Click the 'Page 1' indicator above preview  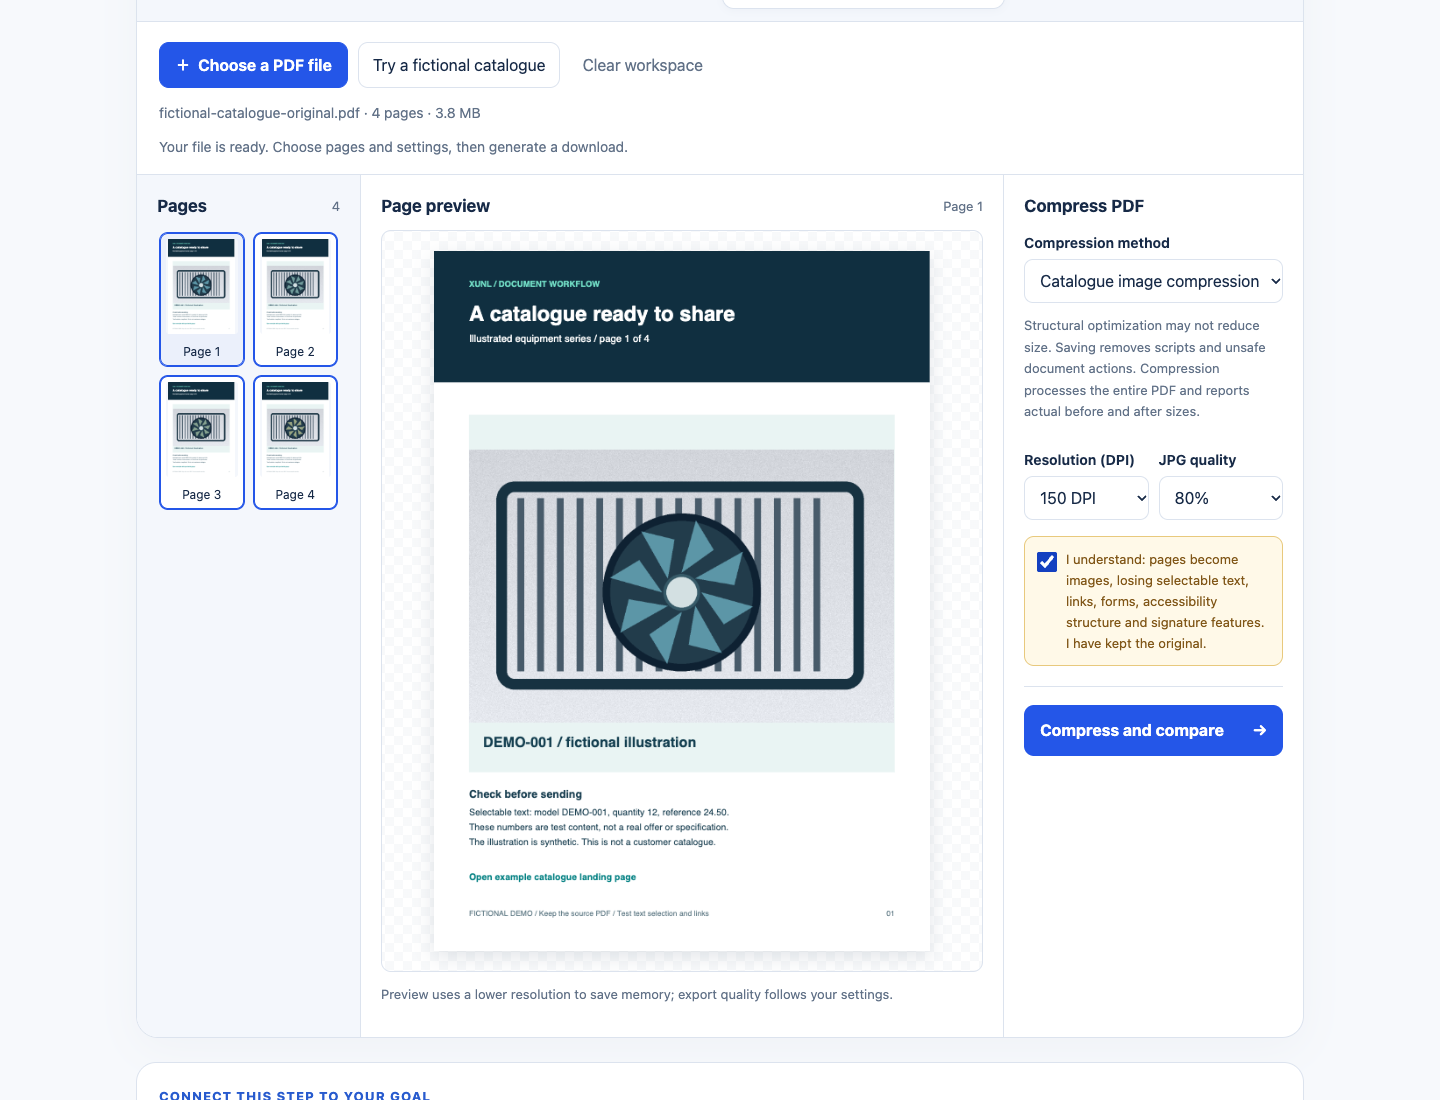pos(963,206)
